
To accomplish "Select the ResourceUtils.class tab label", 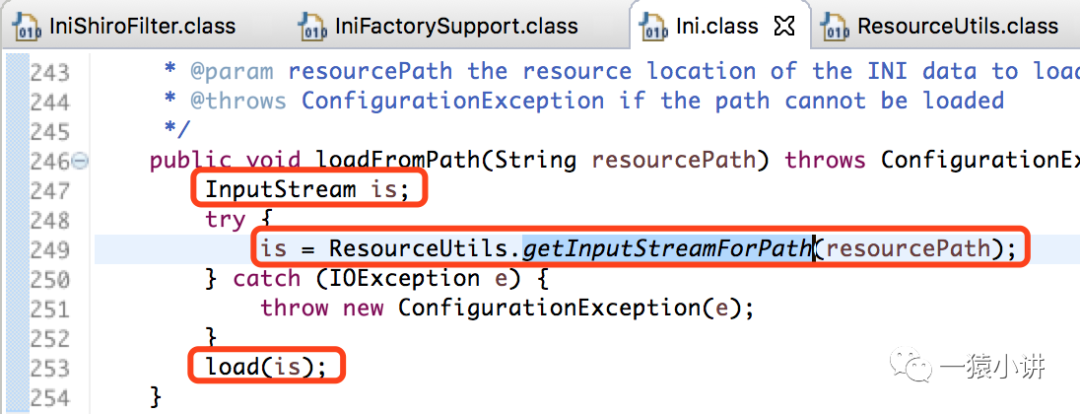I will [957, 27].
